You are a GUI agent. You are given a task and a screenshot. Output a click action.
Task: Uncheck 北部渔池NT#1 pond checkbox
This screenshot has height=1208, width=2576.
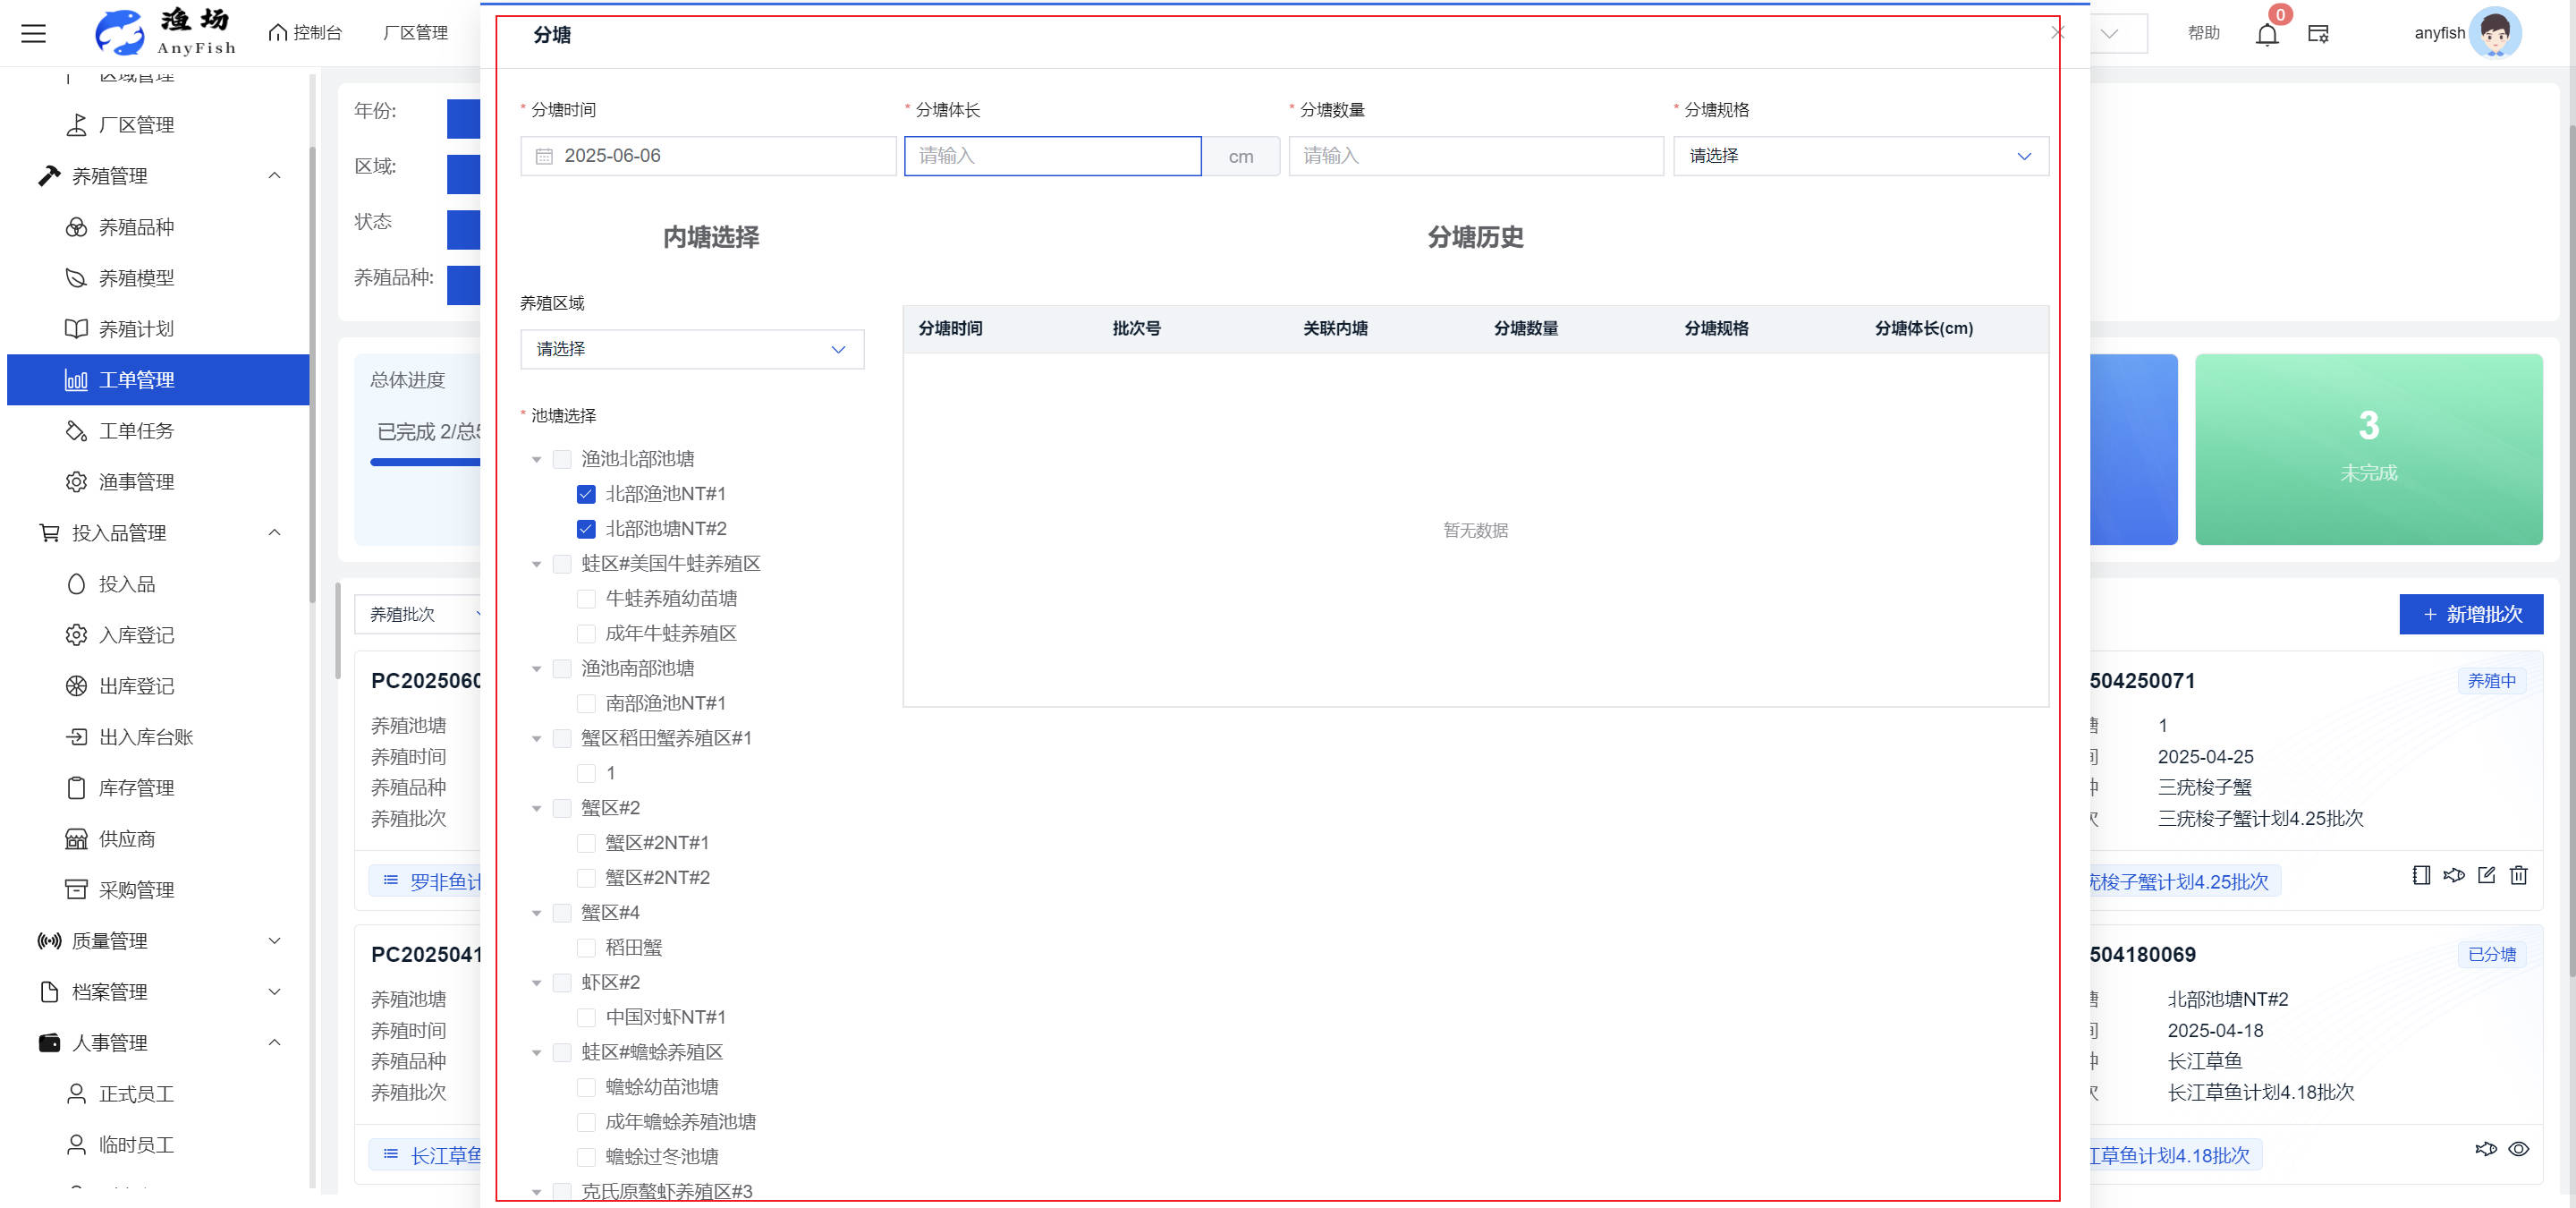coord(586,494)
